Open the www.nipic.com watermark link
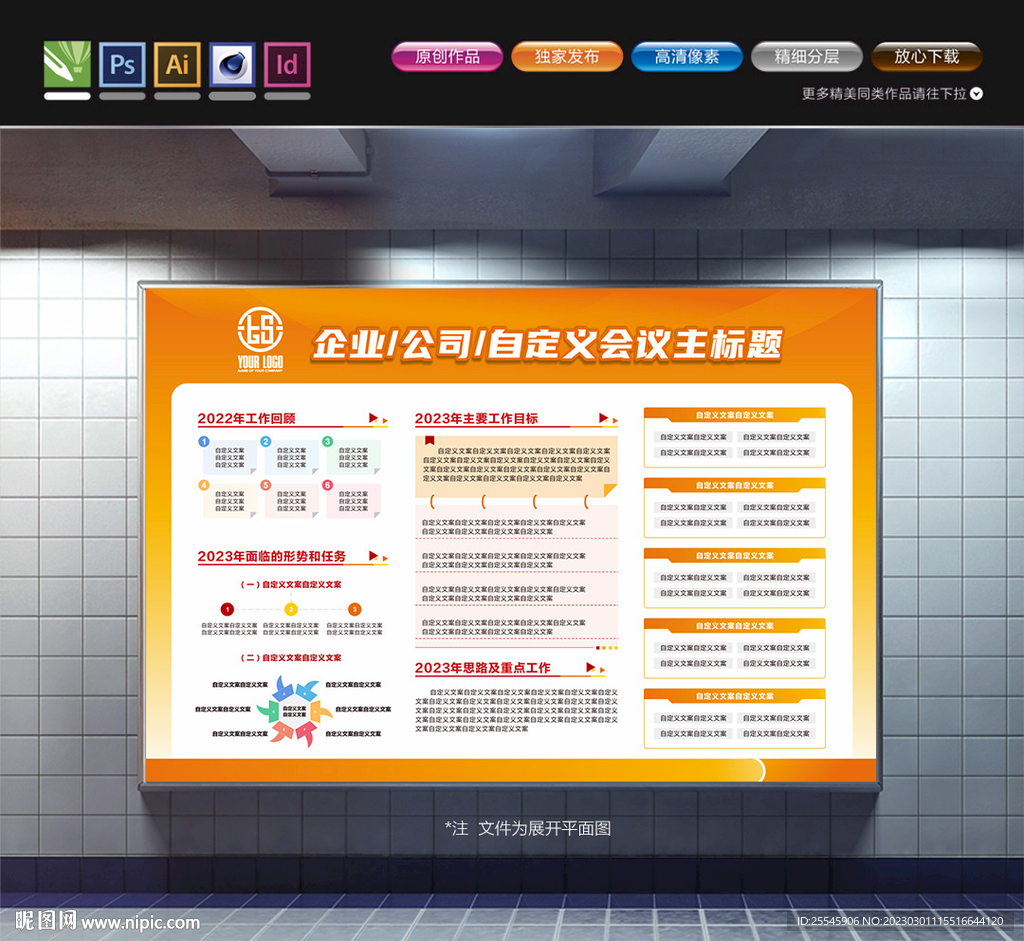Image resolution: width=1024 pixels, height=941 pixels. point(140,922)
